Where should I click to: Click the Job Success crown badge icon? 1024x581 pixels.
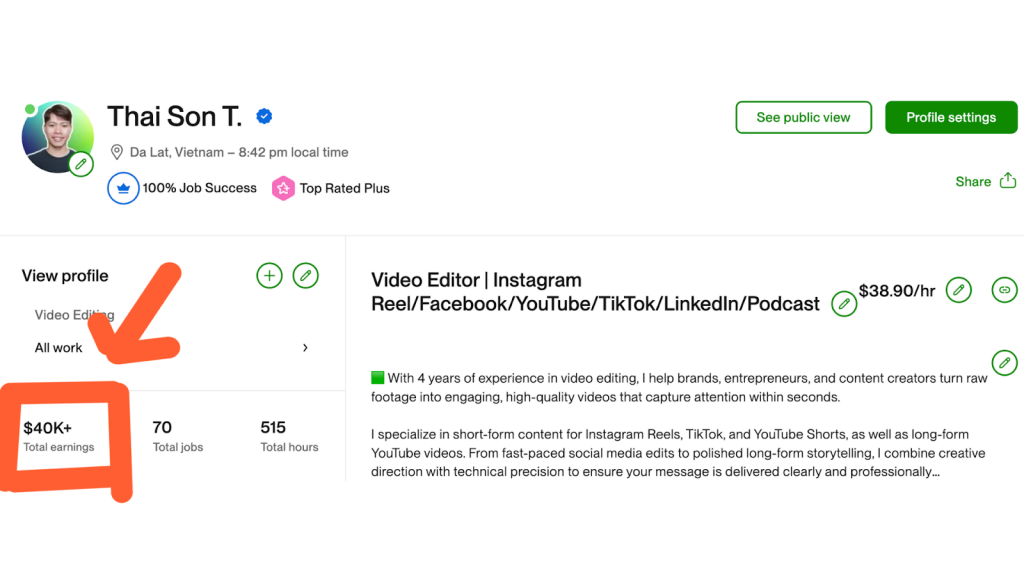pos(122,188)
